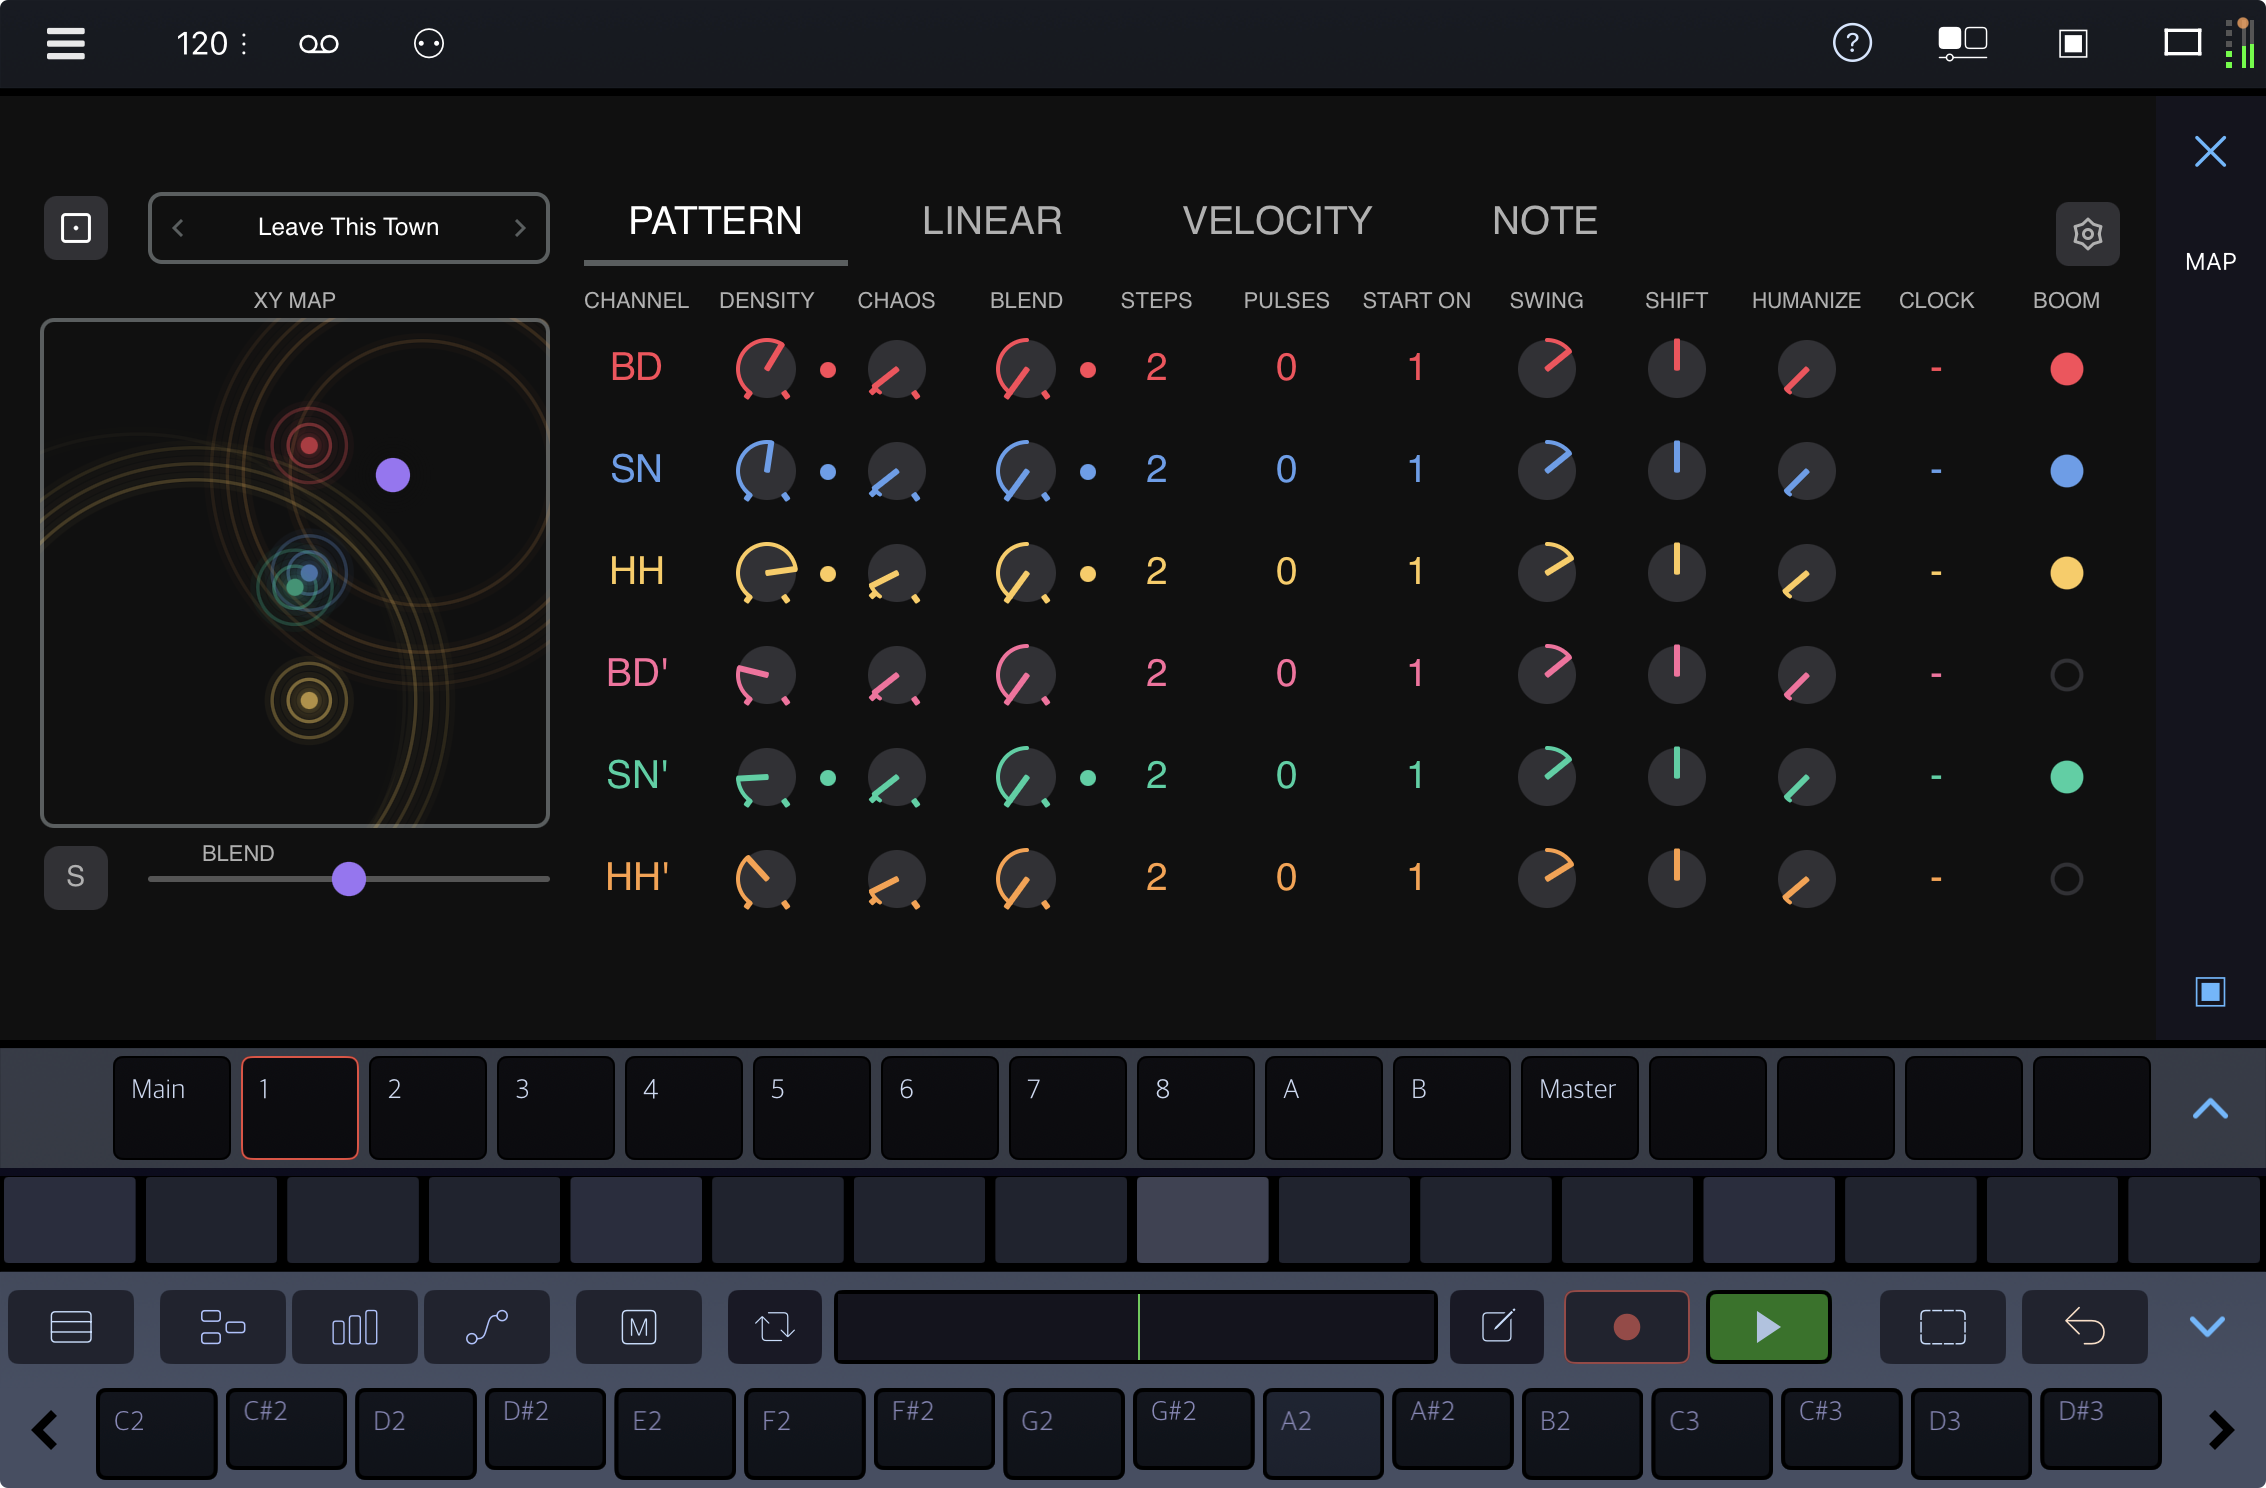Expand the track panel with up chevron
Viewport: 2266px width, 1488px height.
(2209, 1110)
